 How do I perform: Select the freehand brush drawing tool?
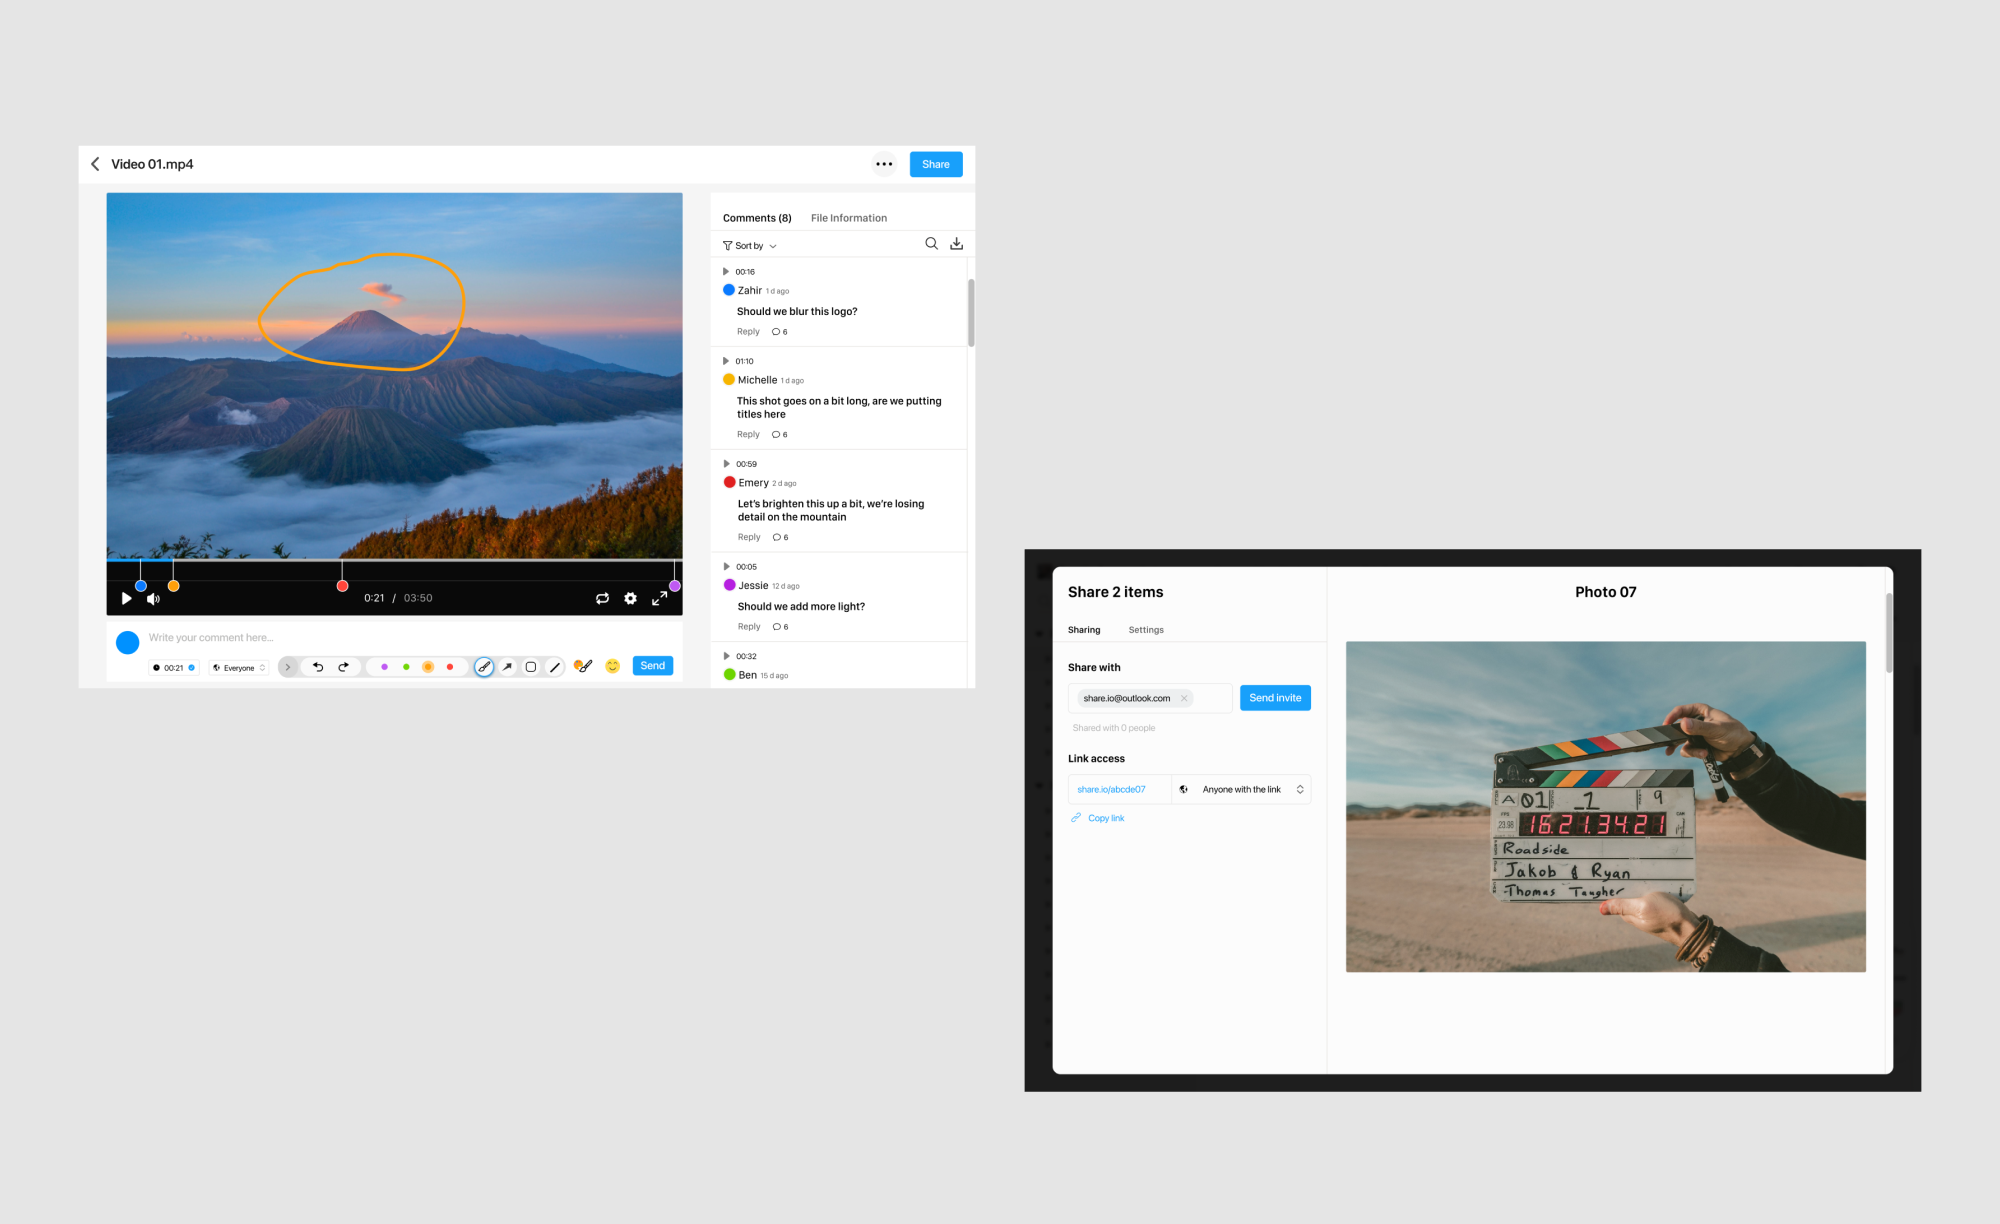tap(484, 667)
